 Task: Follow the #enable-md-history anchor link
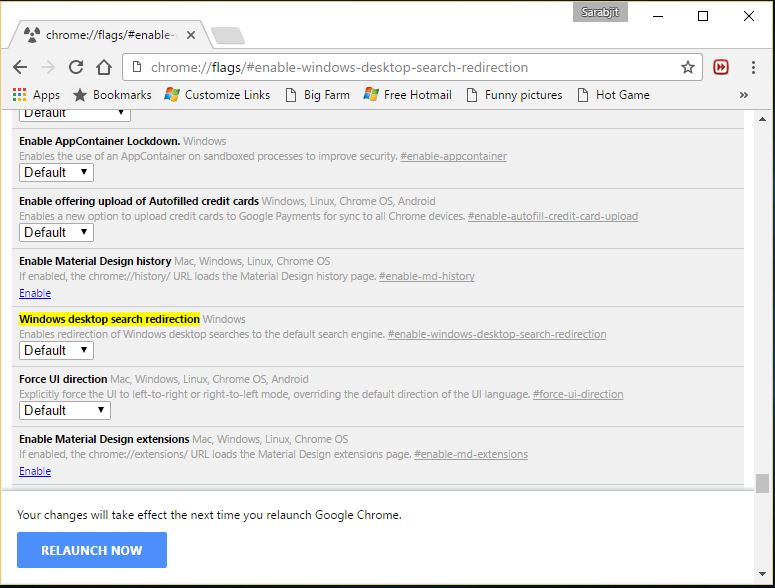[427, 276]
